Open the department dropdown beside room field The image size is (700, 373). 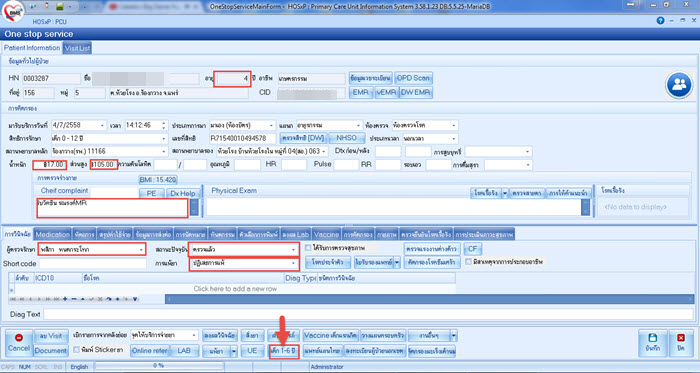coord(358,126)
